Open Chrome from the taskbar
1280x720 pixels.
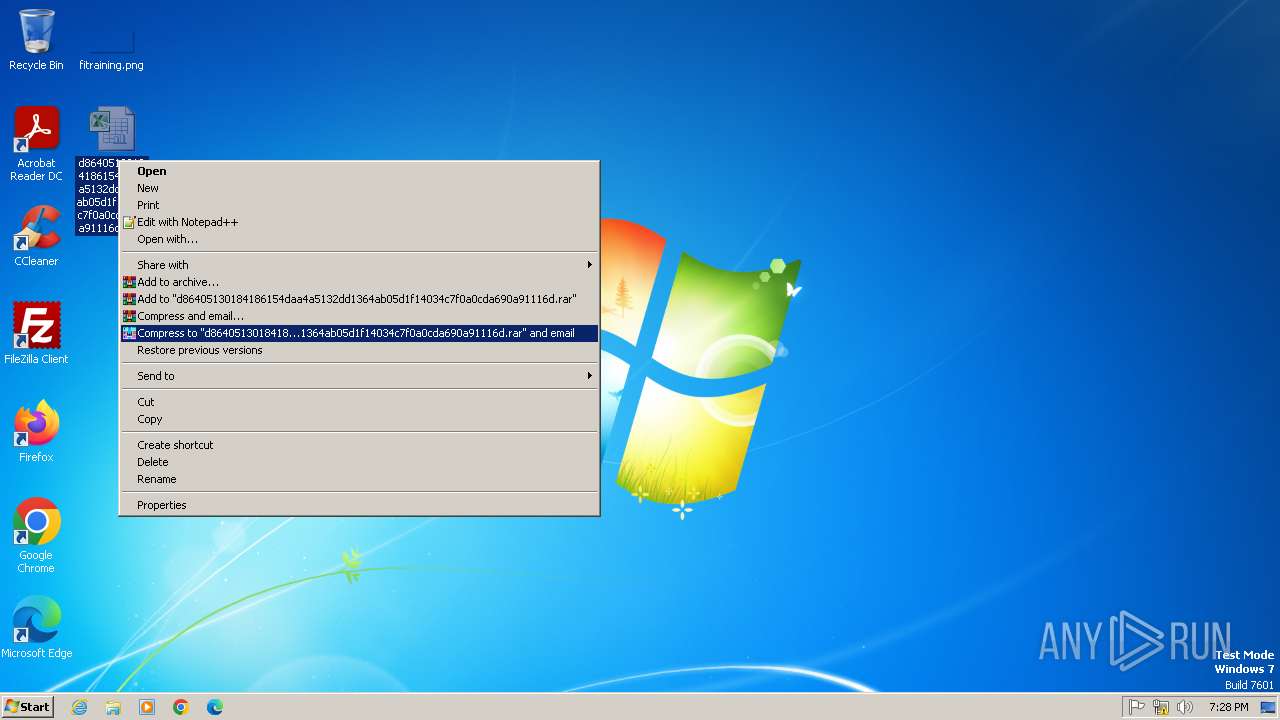[x=181, y=707]
